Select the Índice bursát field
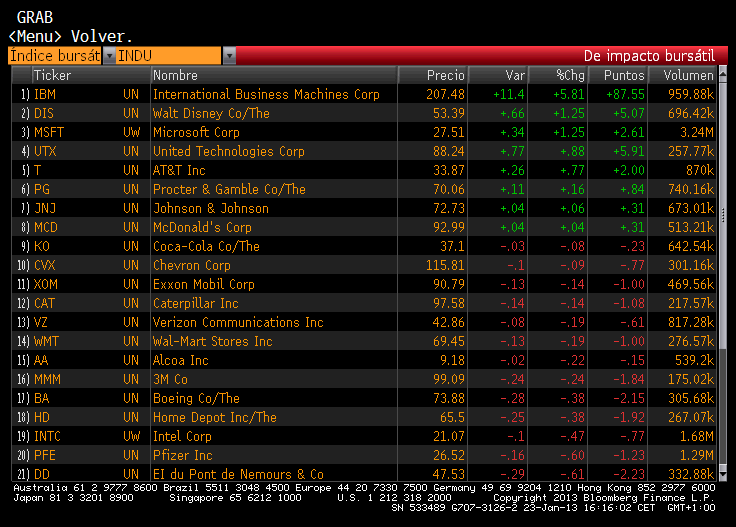The width and height of the screenshot is (736, 527). 54,56
